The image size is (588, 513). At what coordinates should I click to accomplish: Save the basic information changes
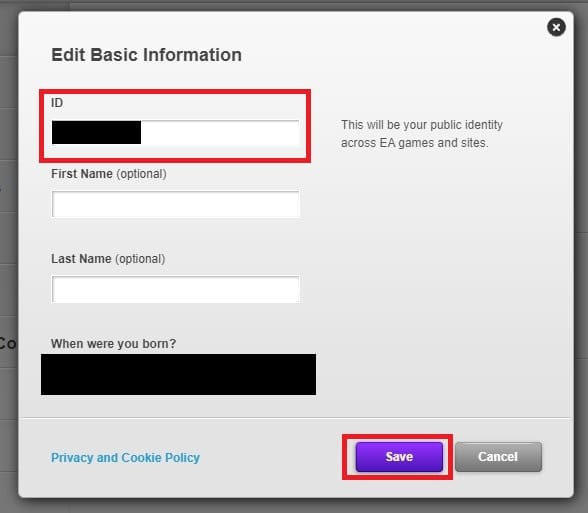pos(399,457)
